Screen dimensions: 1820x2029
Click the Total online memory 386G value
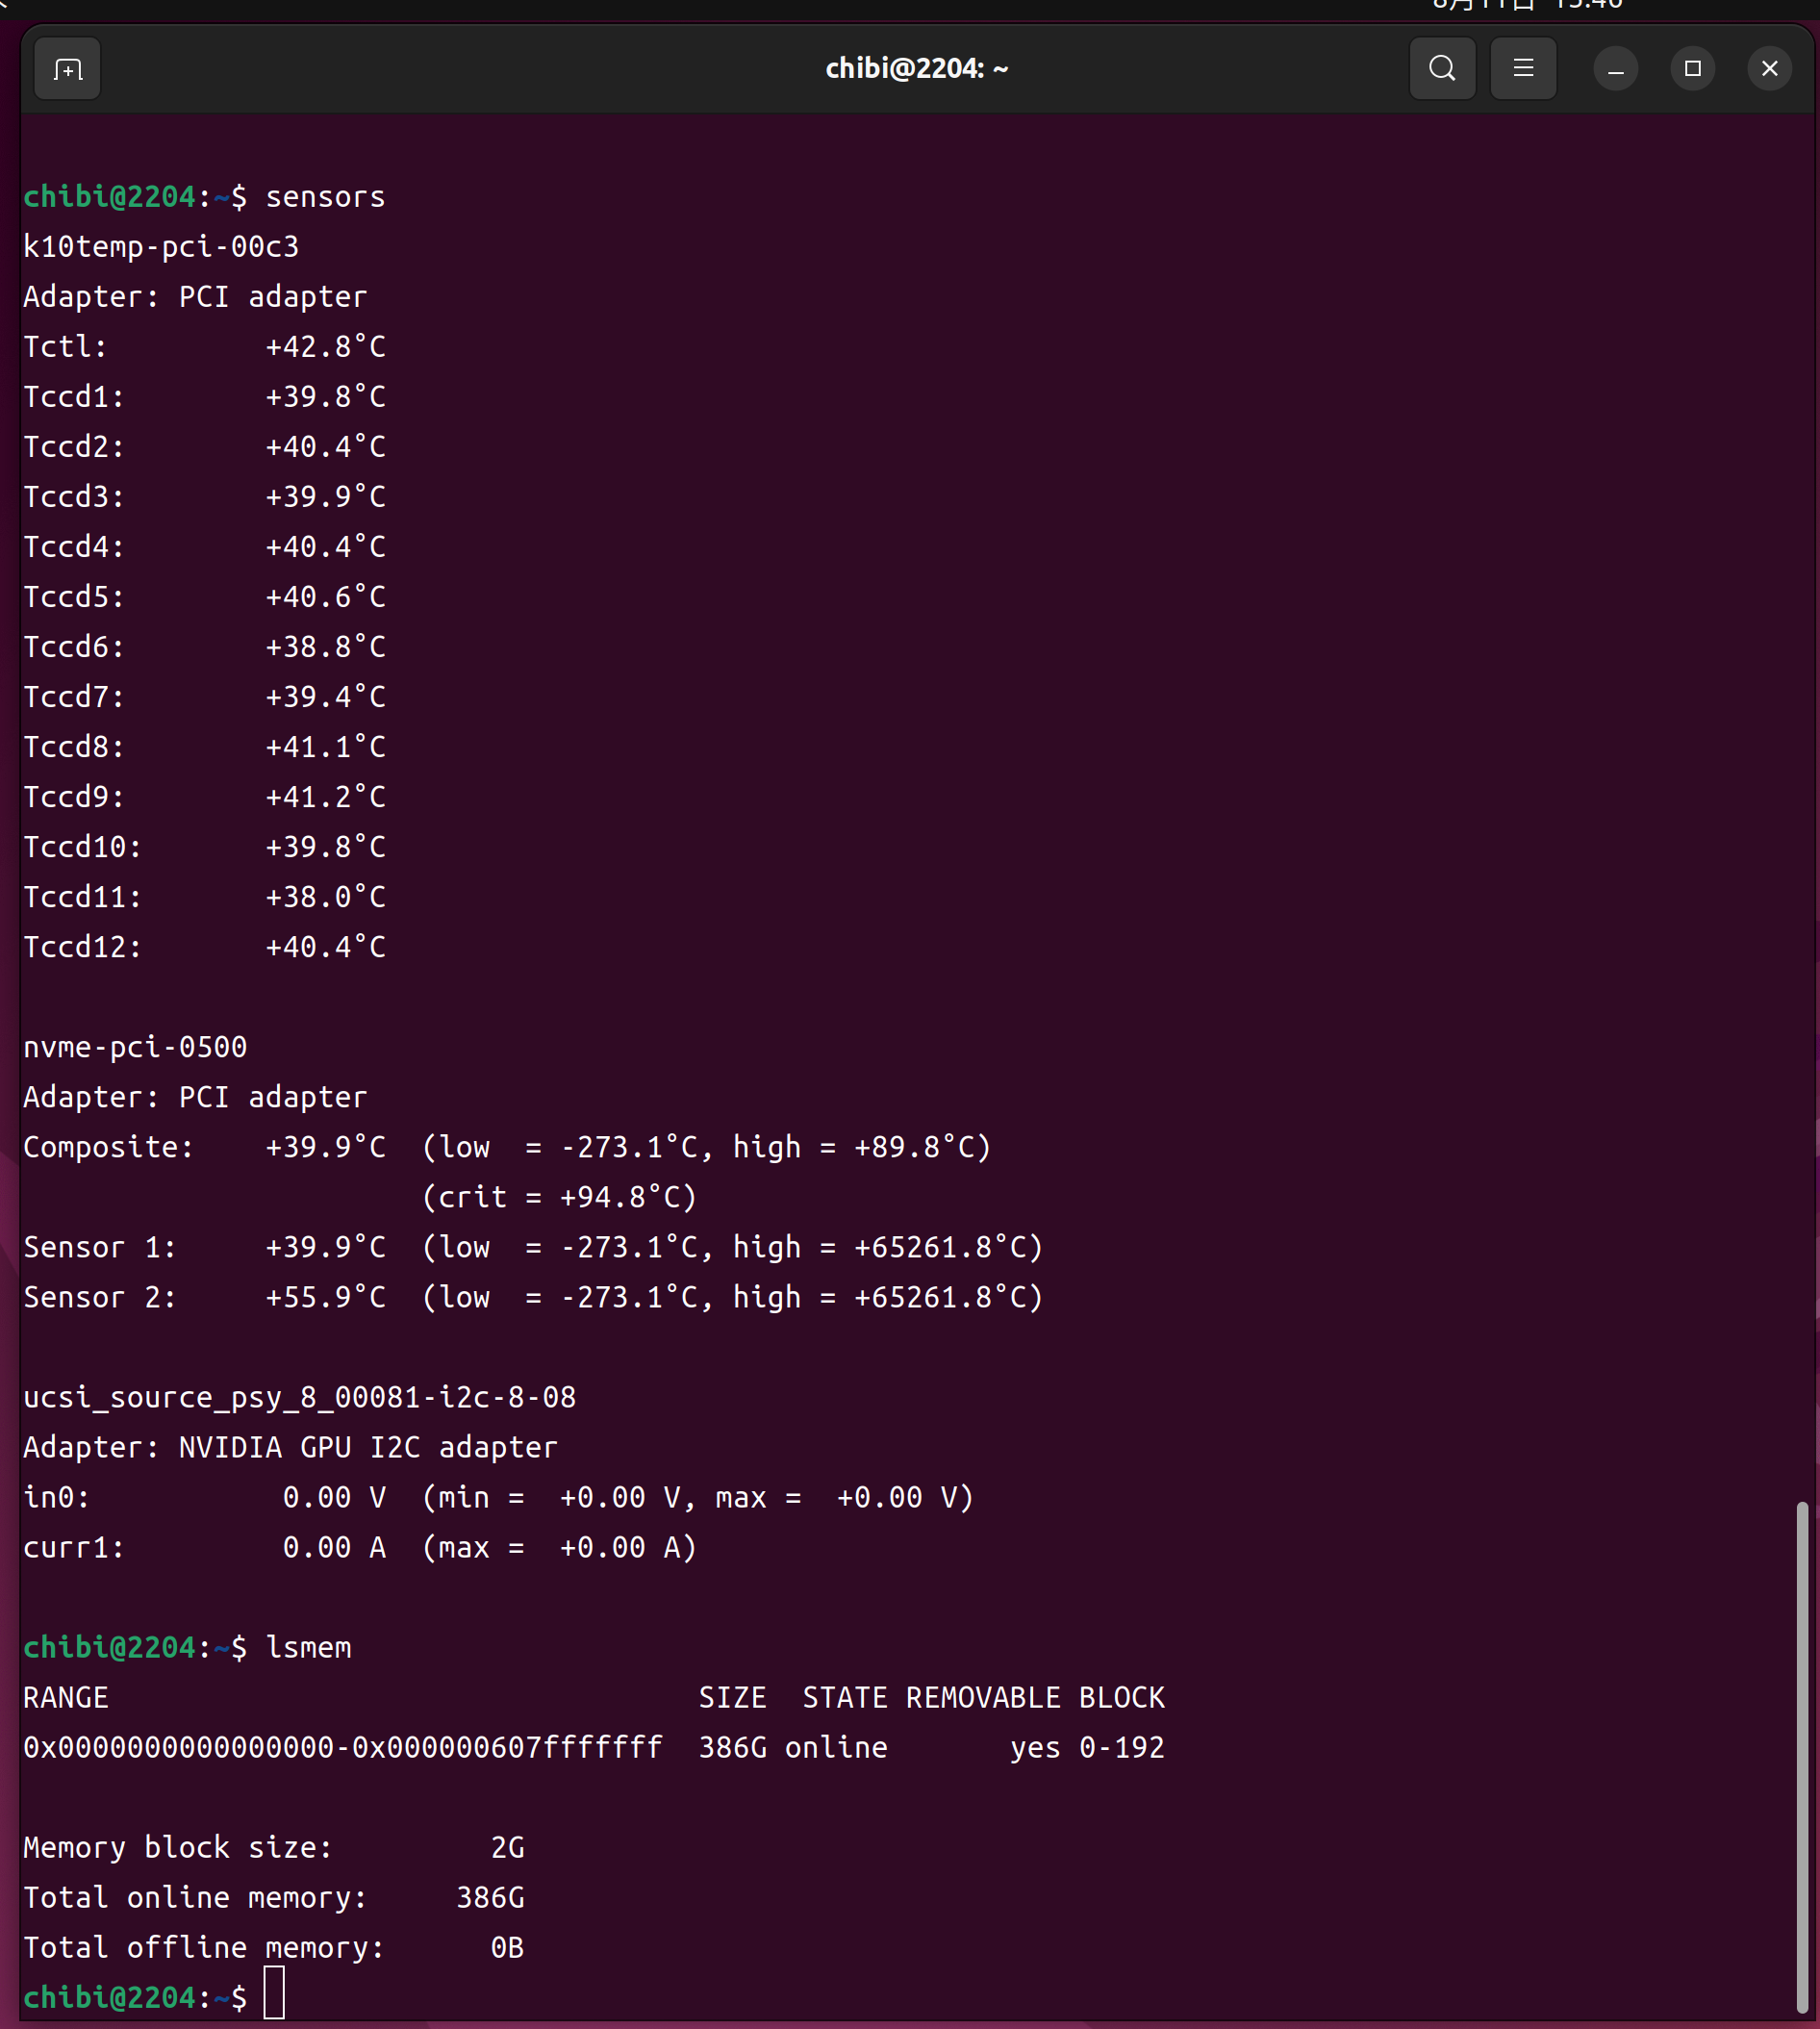490,1897
